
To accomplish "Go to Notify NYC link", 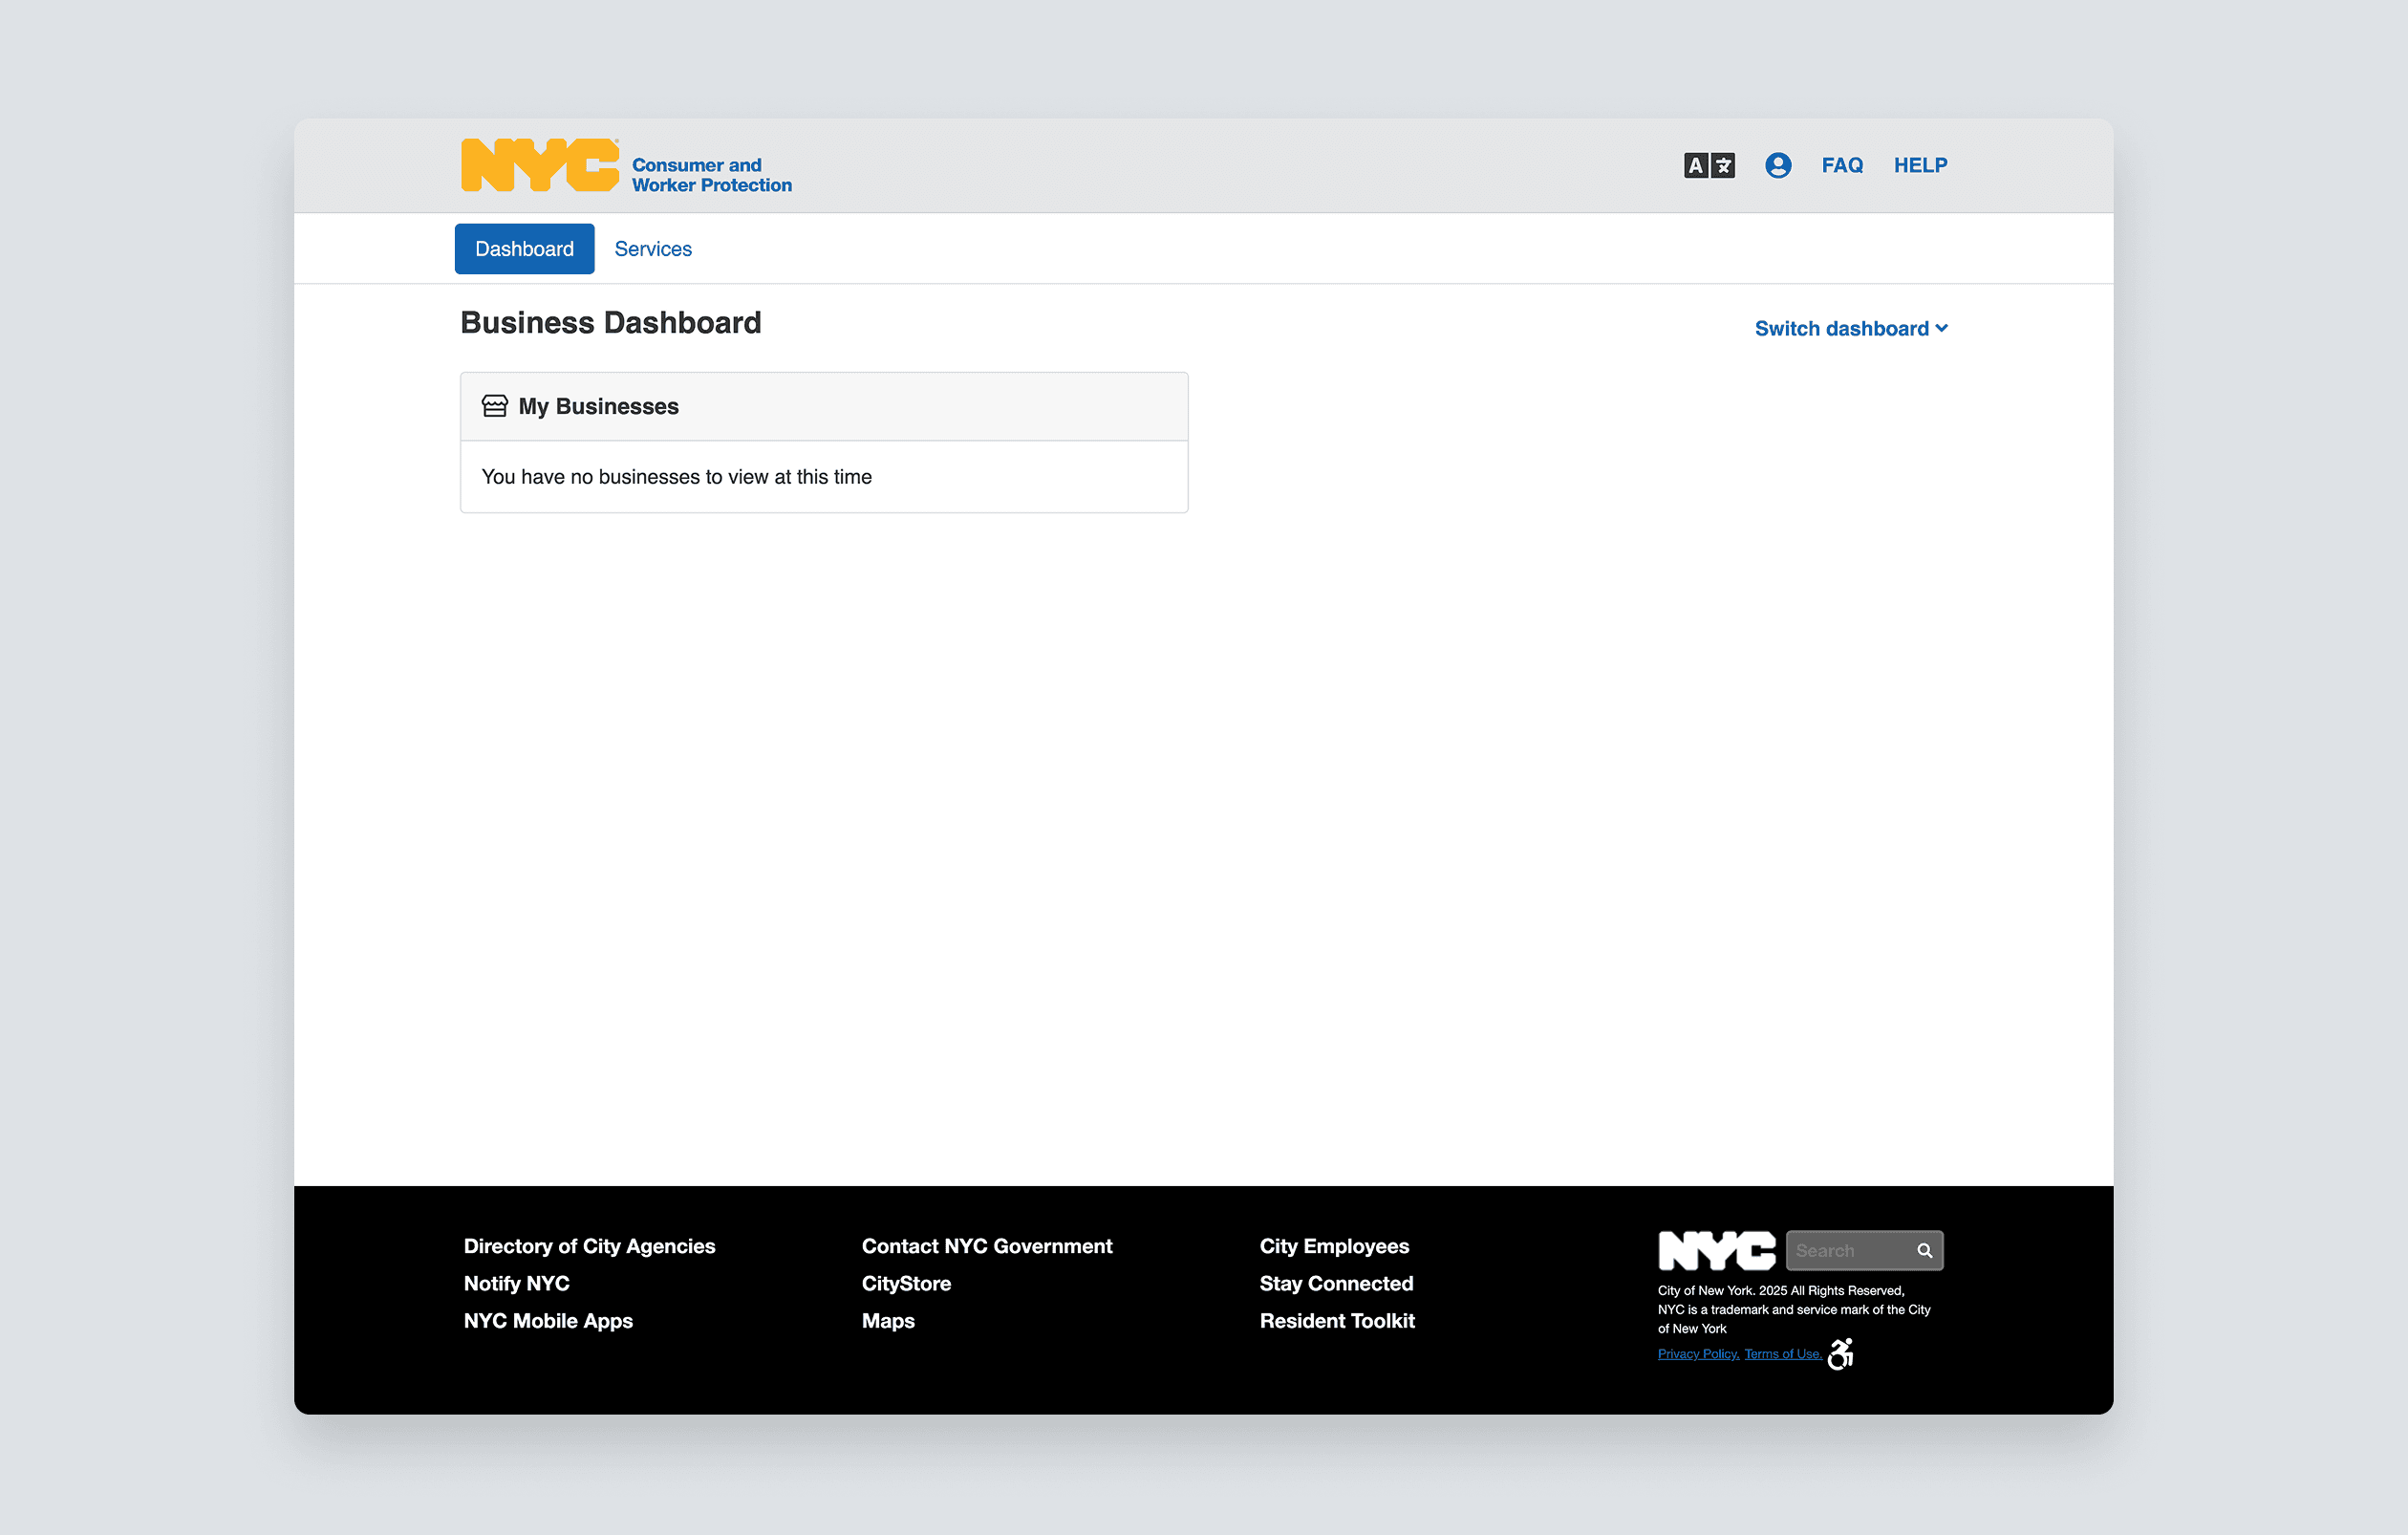I will tap(516, 1283).
